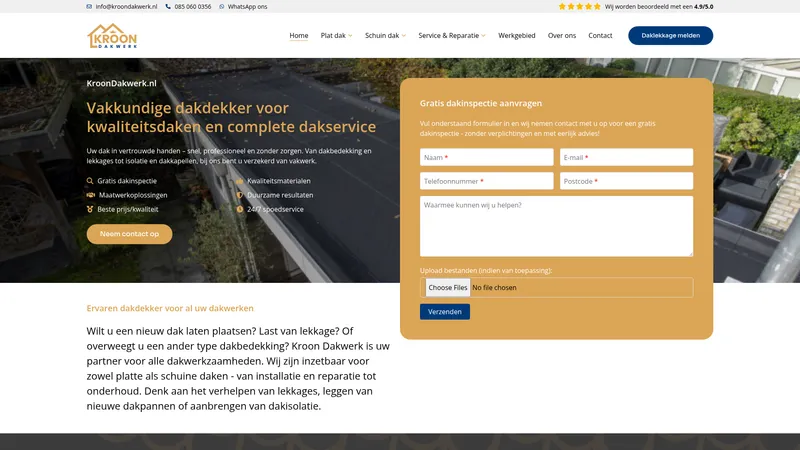Click the Upload bestanden label

point(486,270)
